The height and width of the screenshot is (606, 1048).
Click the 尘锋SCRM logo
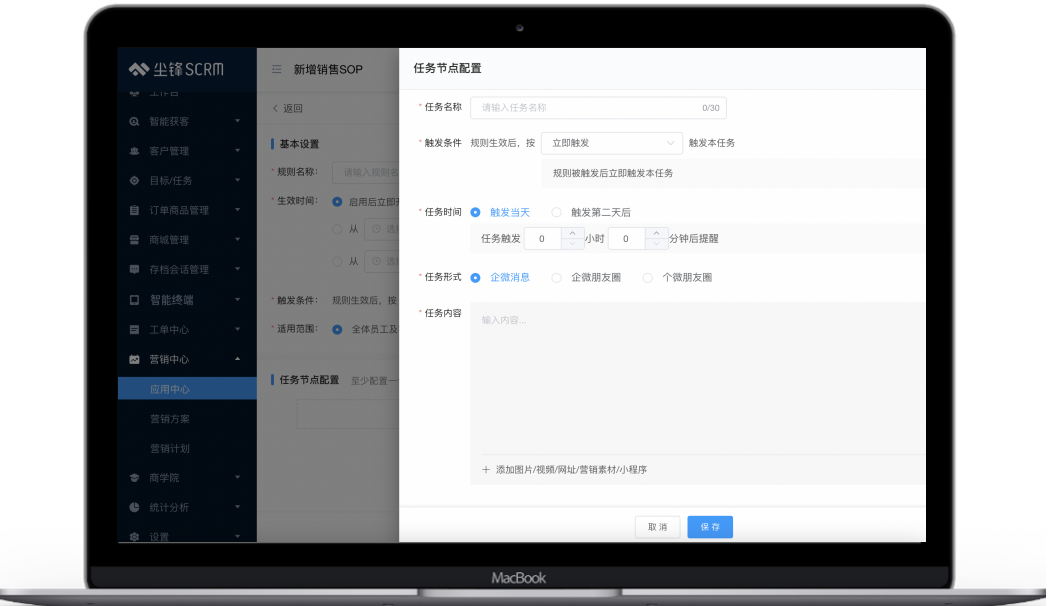tap(176, 69)
